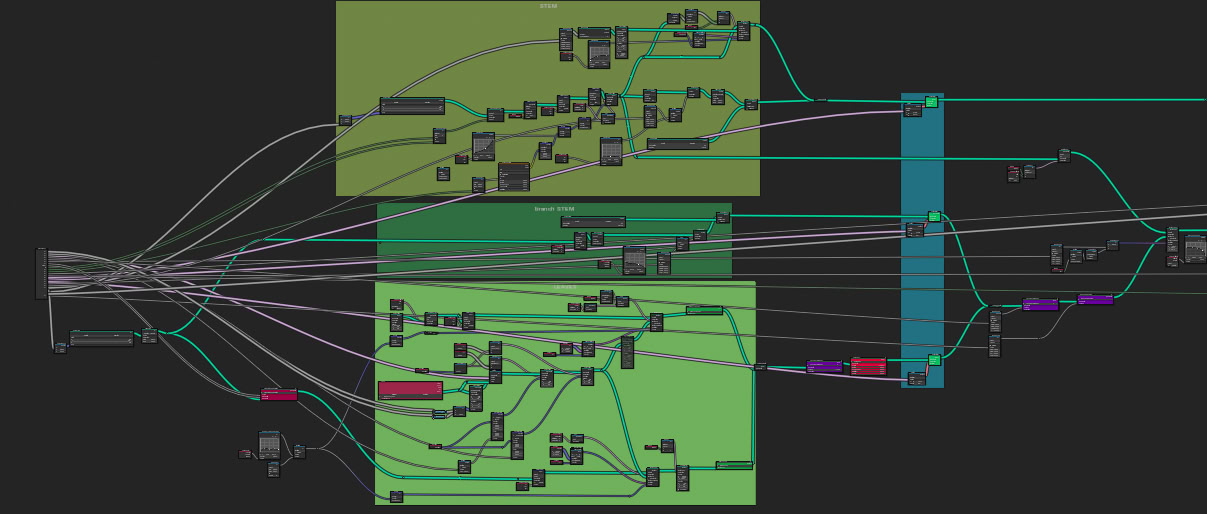Screen dimensions: 1207x514
Task: Select the red node left of the teal frame
Action: click(x=868, y=366)
